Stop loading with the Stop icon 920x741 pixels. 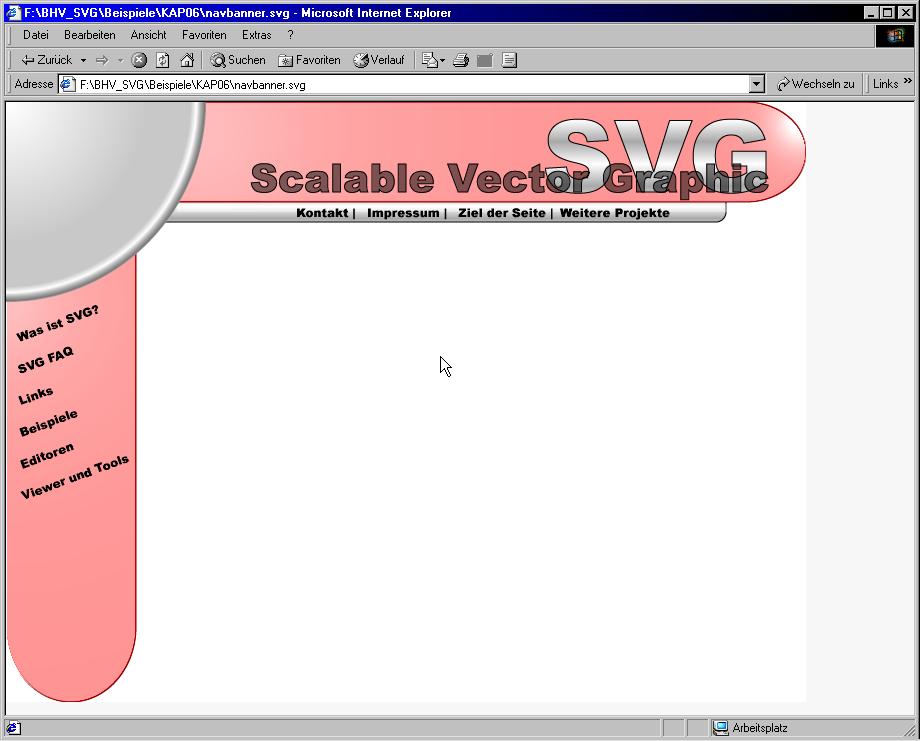click(x=139, y=60)
